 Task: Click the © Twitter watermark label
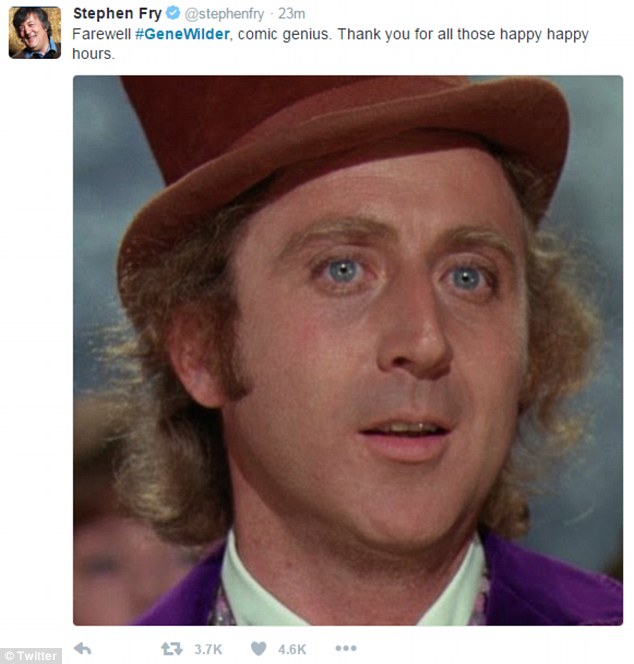[31, 656]
